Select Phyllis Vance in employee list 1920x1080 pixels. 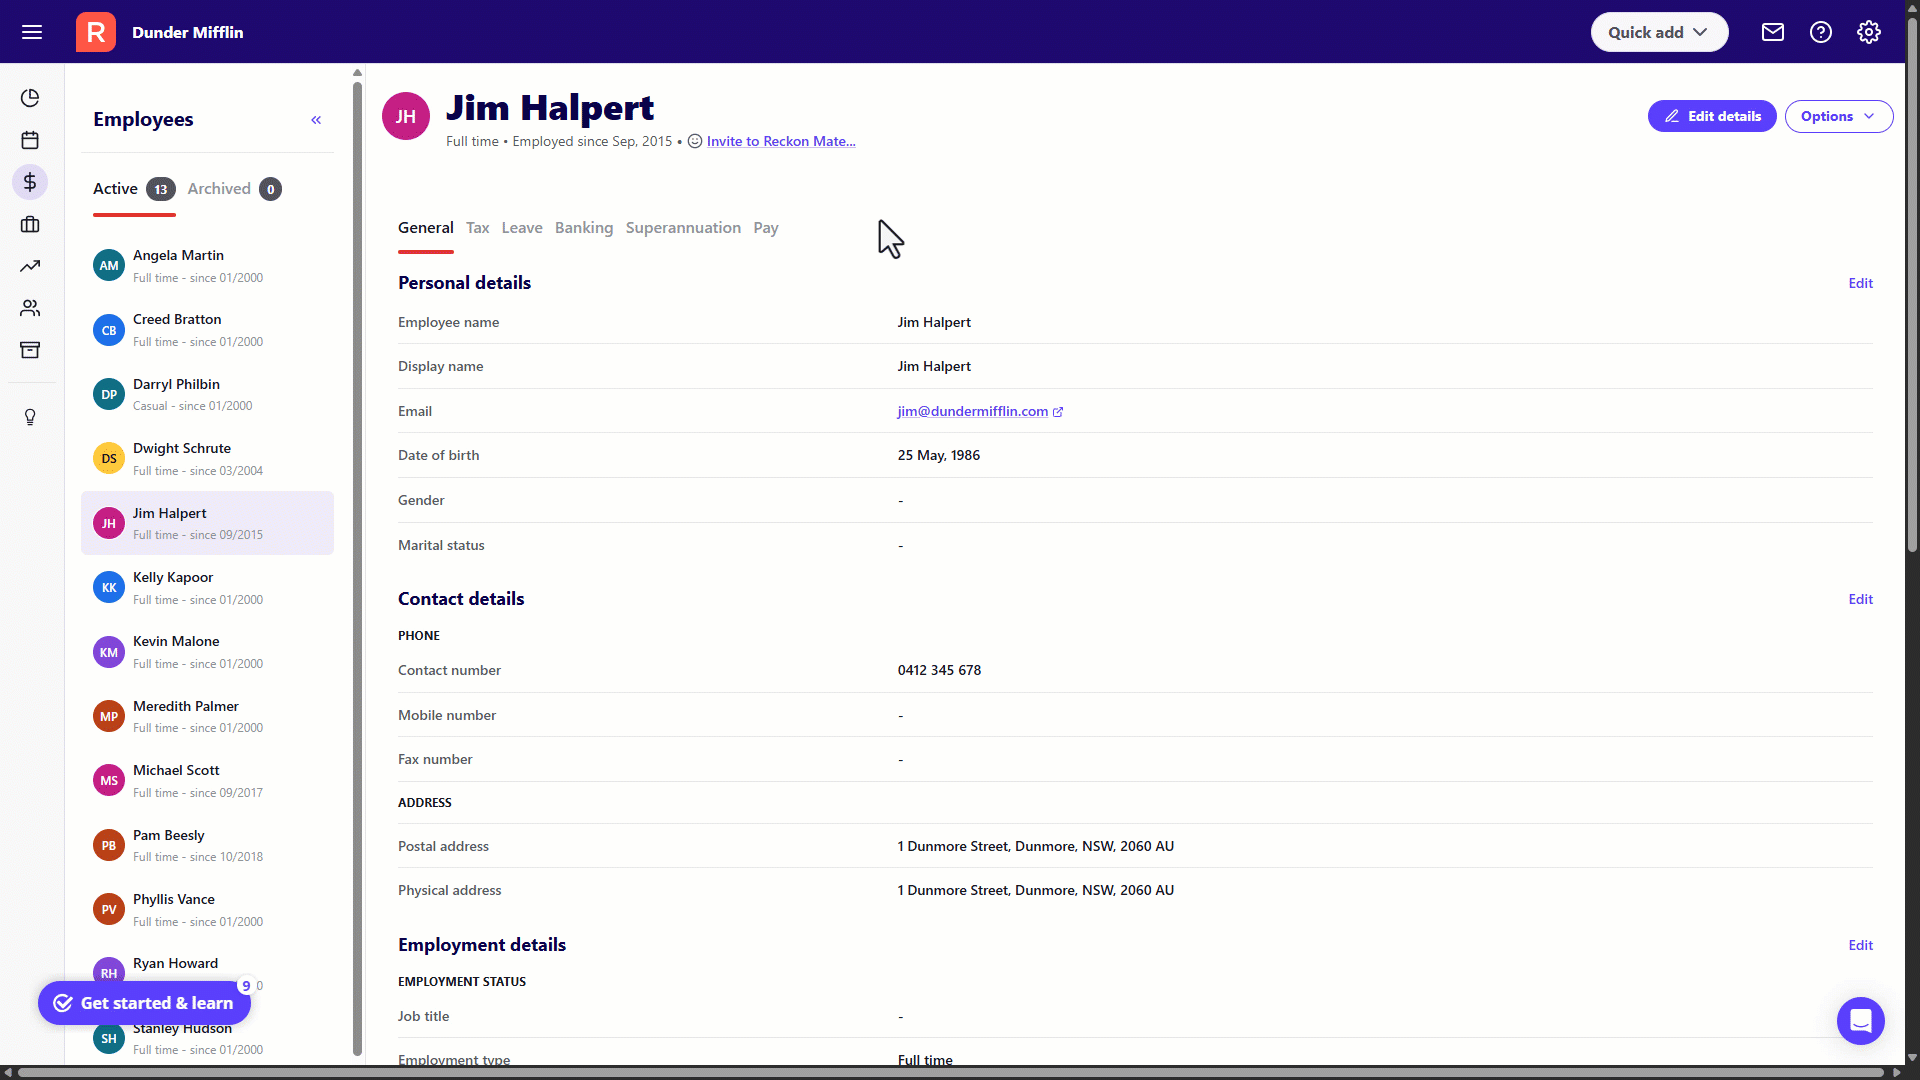point(207,910)
